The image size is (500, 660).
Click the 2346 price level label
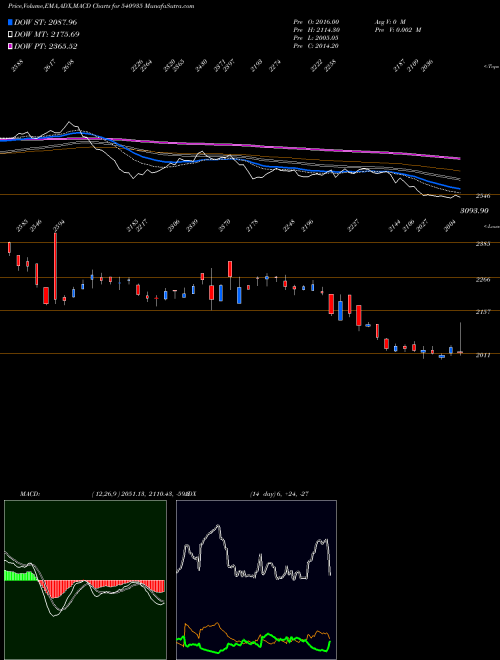click(x=483, y=196)
